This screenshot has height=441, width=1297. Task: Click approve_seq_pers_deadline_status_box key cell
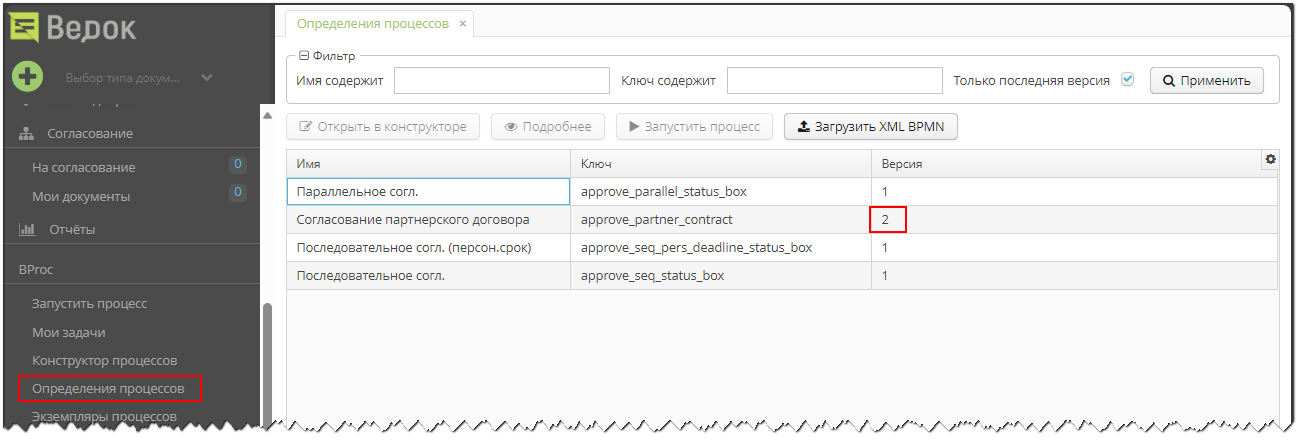tap(720, 247)
